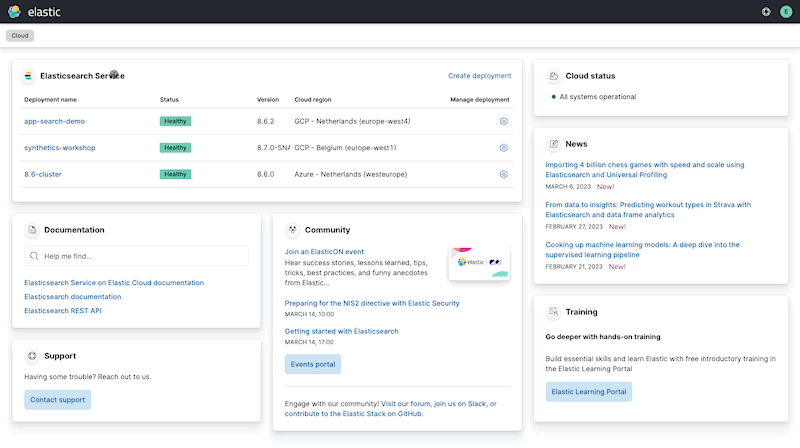Click the Cloud region column header
The image size is (800, 448).
pyautogui.click(x=313, y=100)
